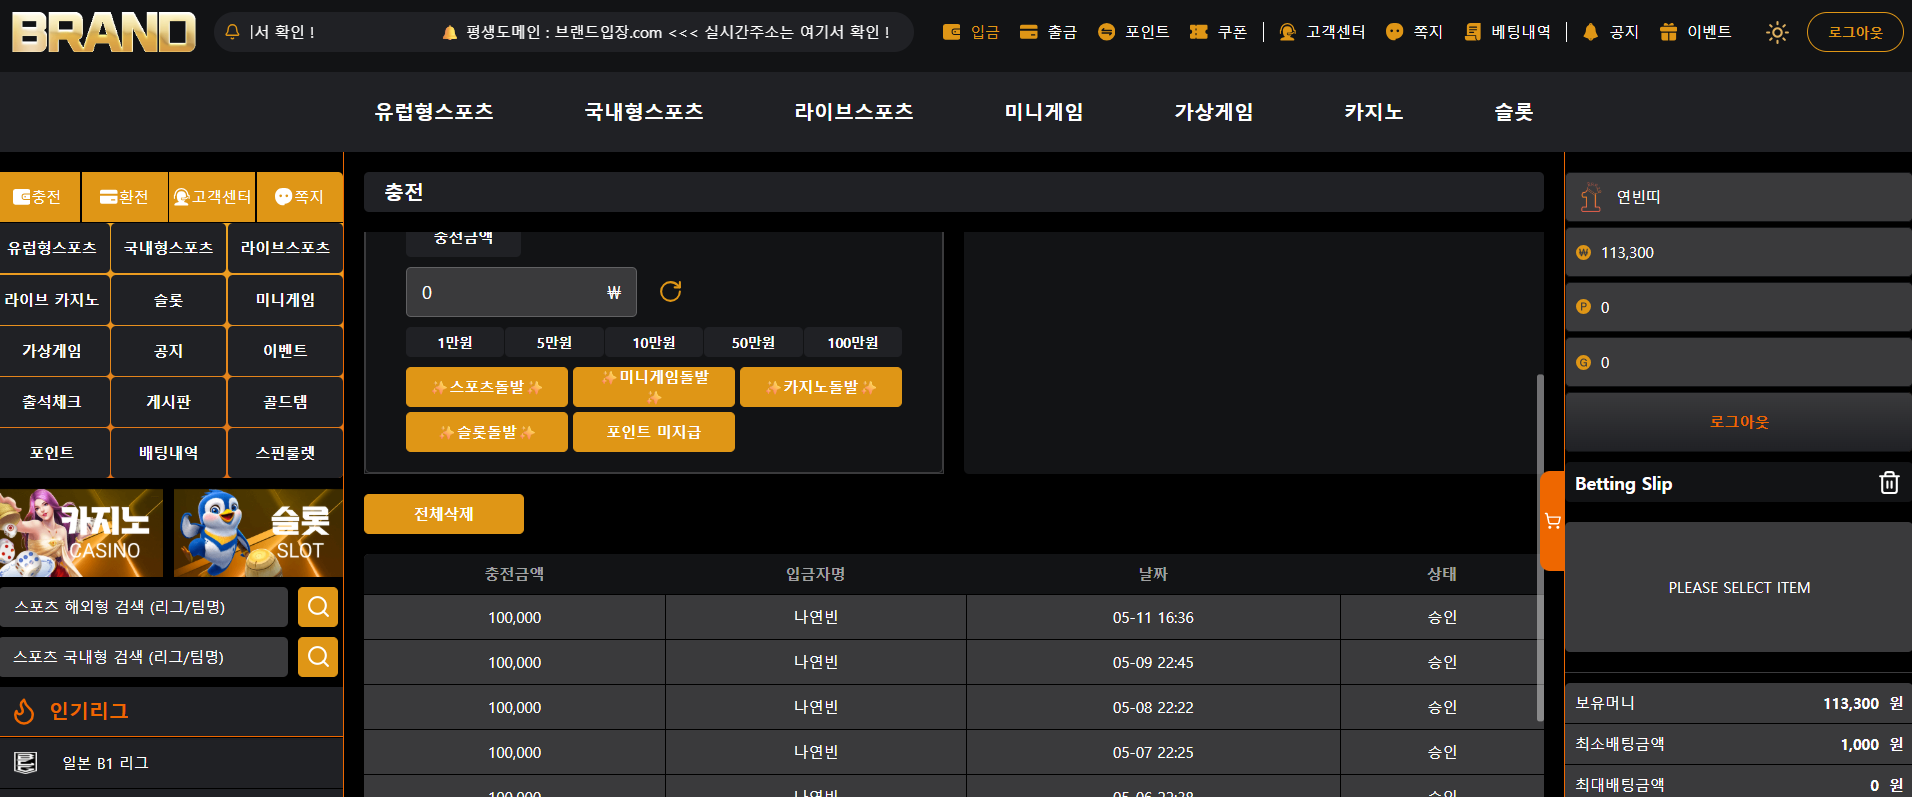Open the 슬롯 penguin banner thumbnail
The height and width of the screenshot is (797, 1912).
[258, 533]
